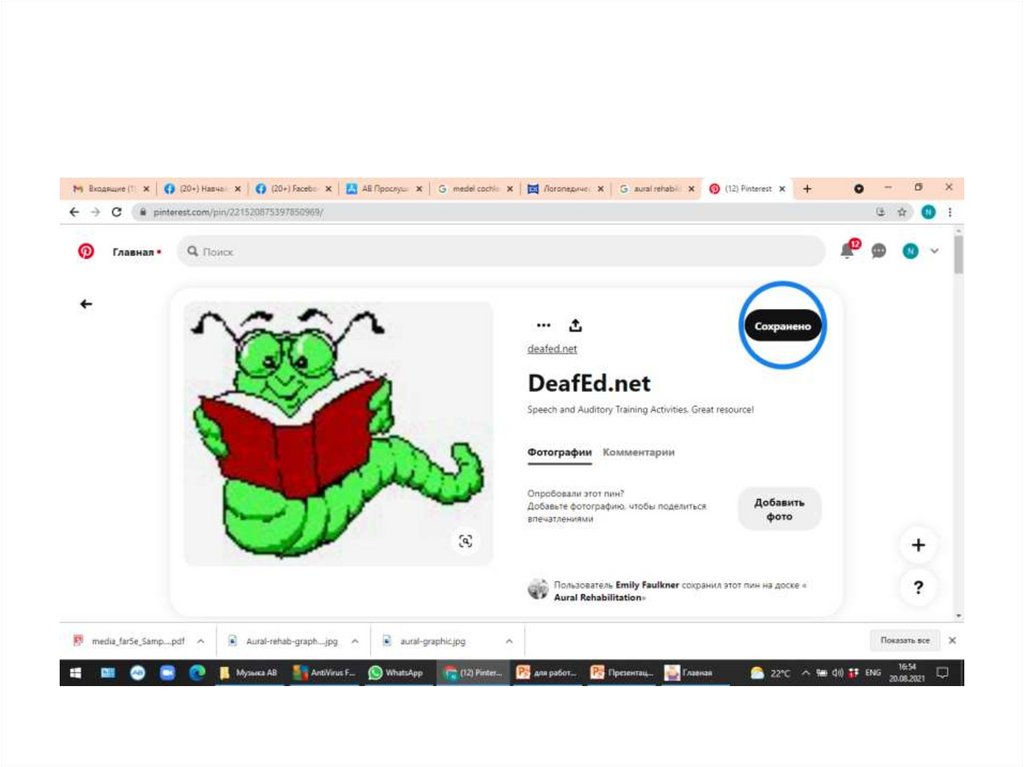Screen dimensions: 1024x767
Task: Click the plus create button
Action: pos(918,545)
